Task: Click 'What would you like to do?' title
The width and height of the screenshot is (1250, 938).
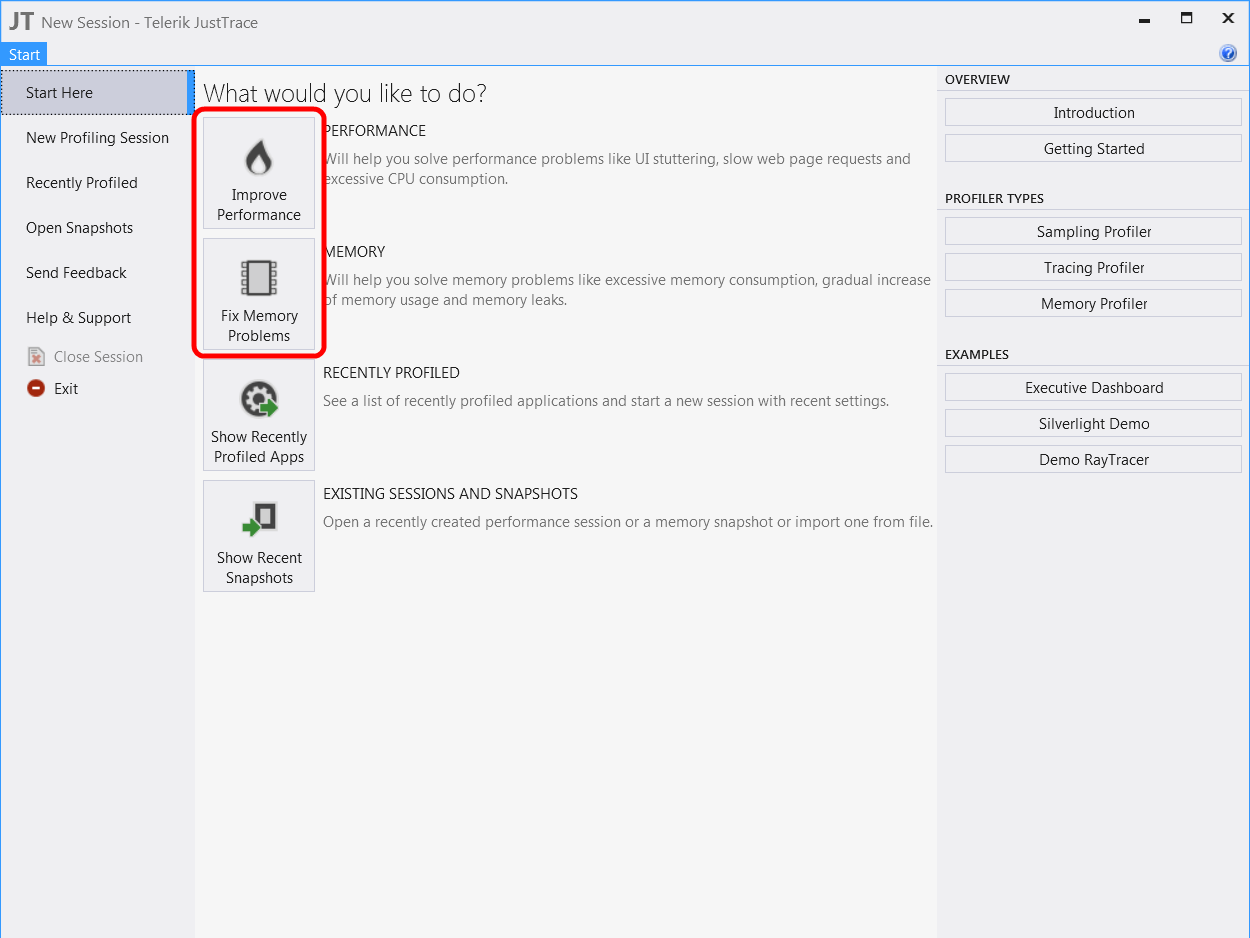Action: [345, 94]
